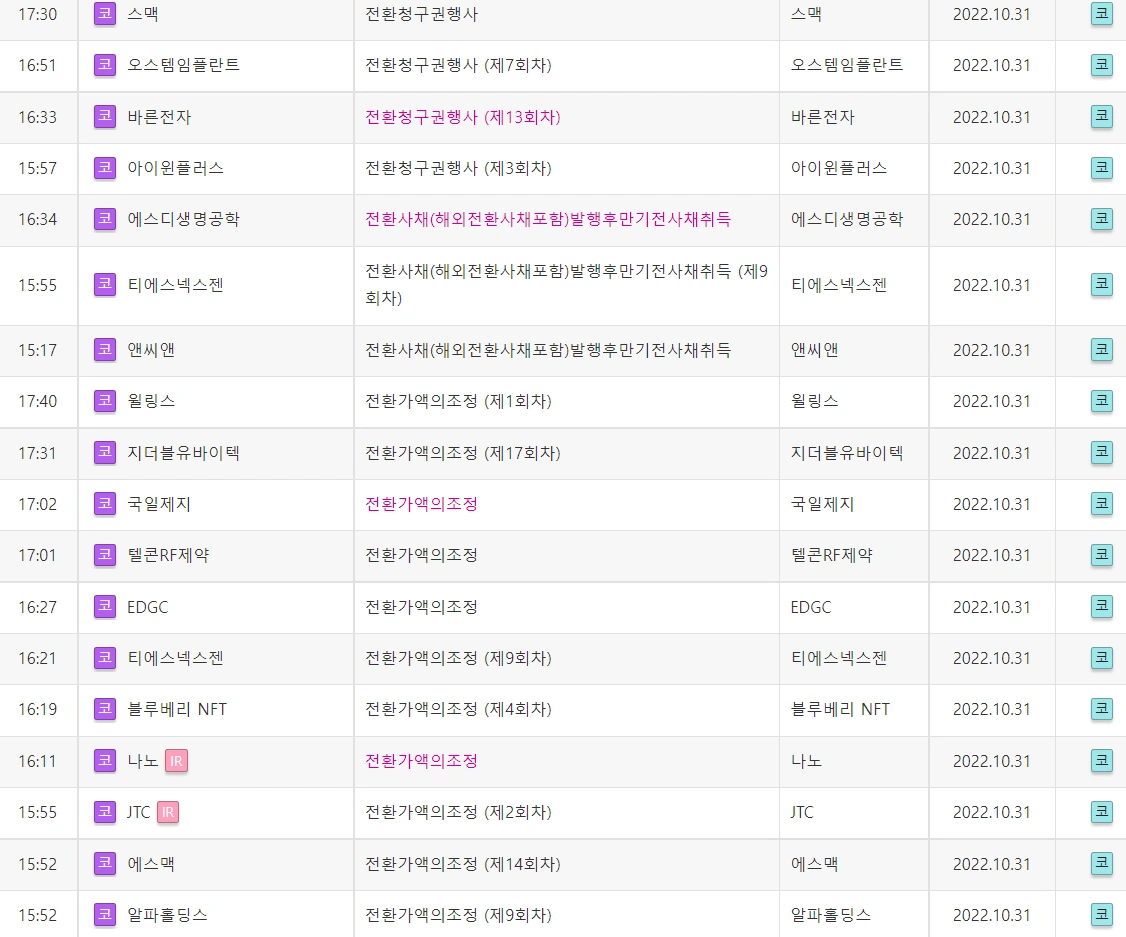The height and width of the screenshot is (937, 1126).
Task: Open 전환청구권행사 (제7회차) disclosure
Action: click(x=458, y=65)
